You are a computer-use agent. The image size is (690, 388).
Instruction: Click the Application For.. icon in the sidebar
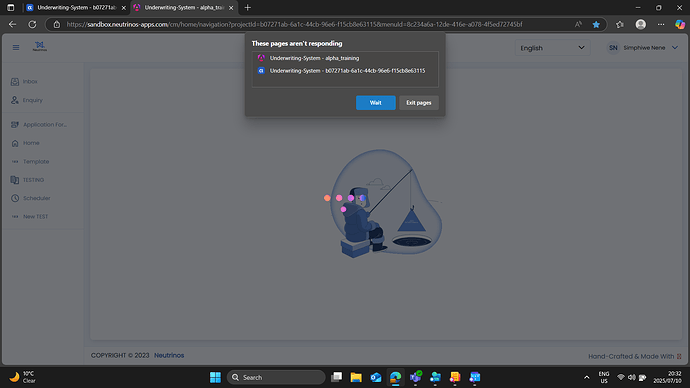pyautogui.click(x=15, y=124)
